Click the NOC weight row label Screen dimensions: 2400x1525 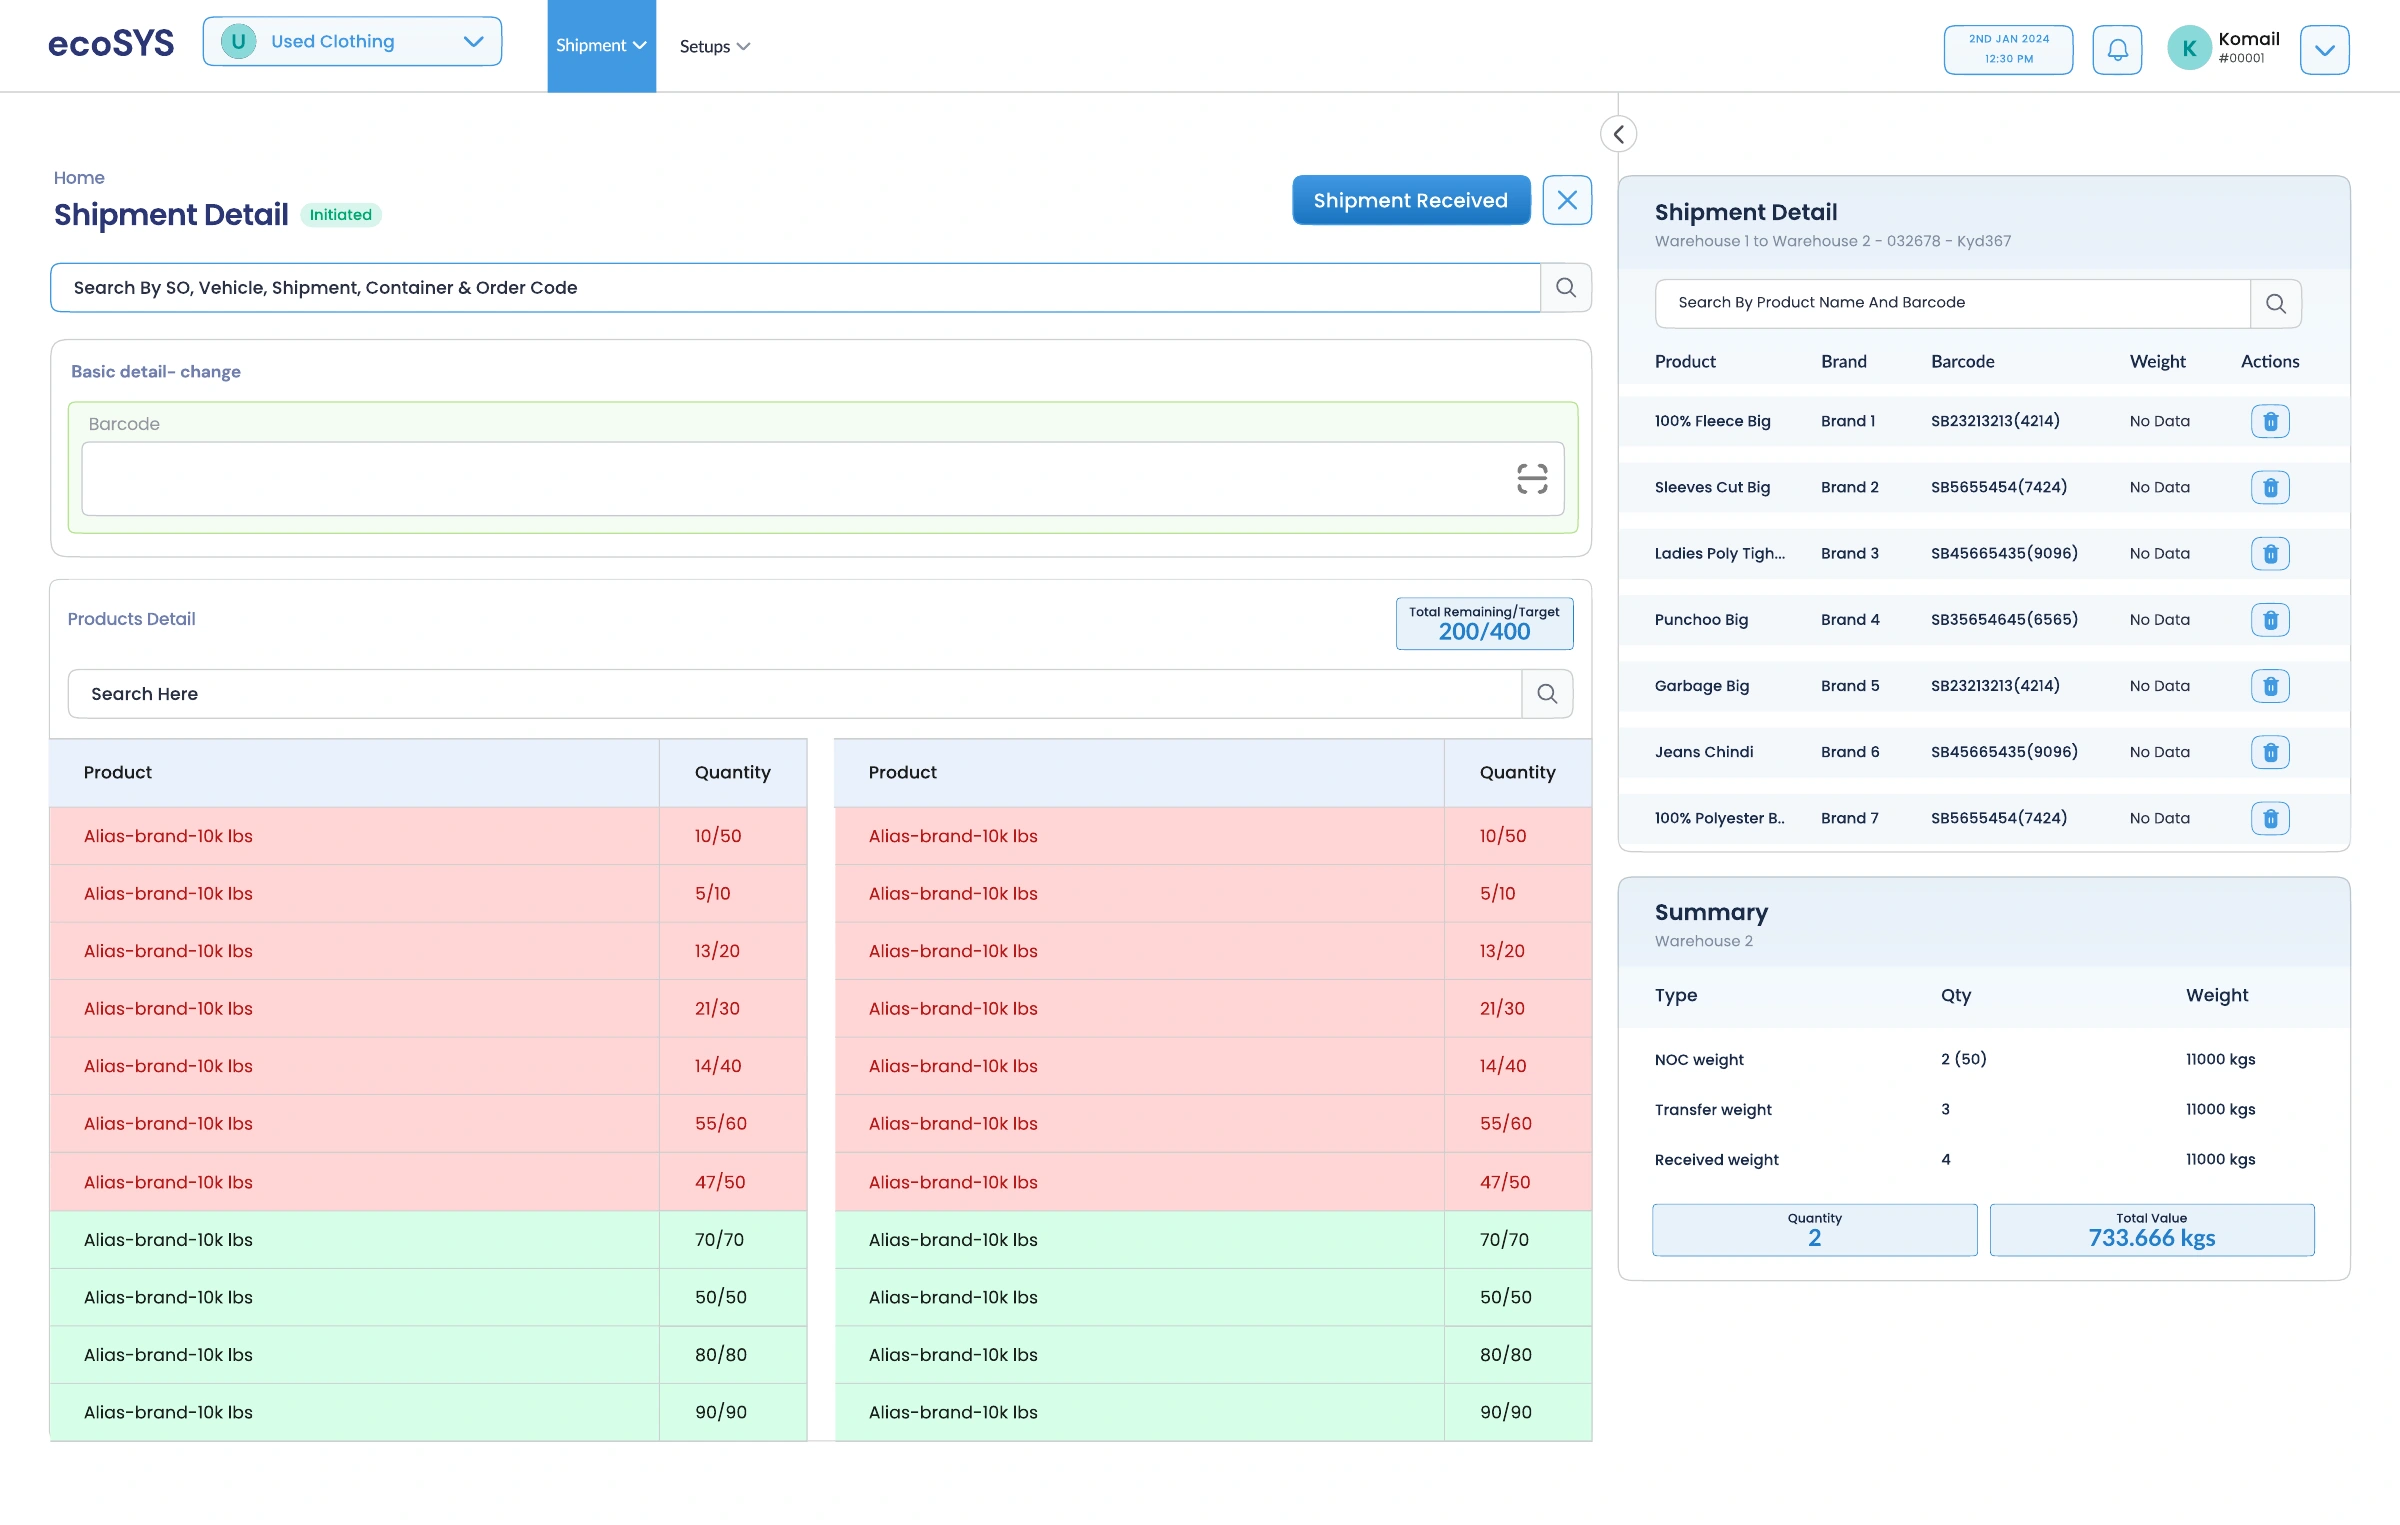[1699, 1060]
